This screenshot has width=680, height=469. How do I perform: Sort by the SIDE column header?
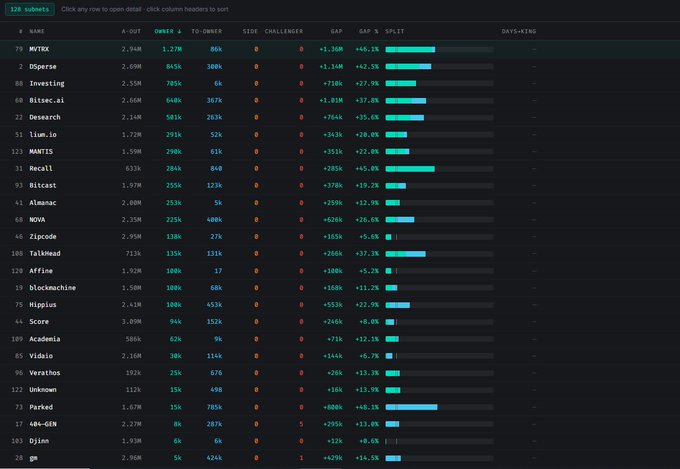pos(250,31)
